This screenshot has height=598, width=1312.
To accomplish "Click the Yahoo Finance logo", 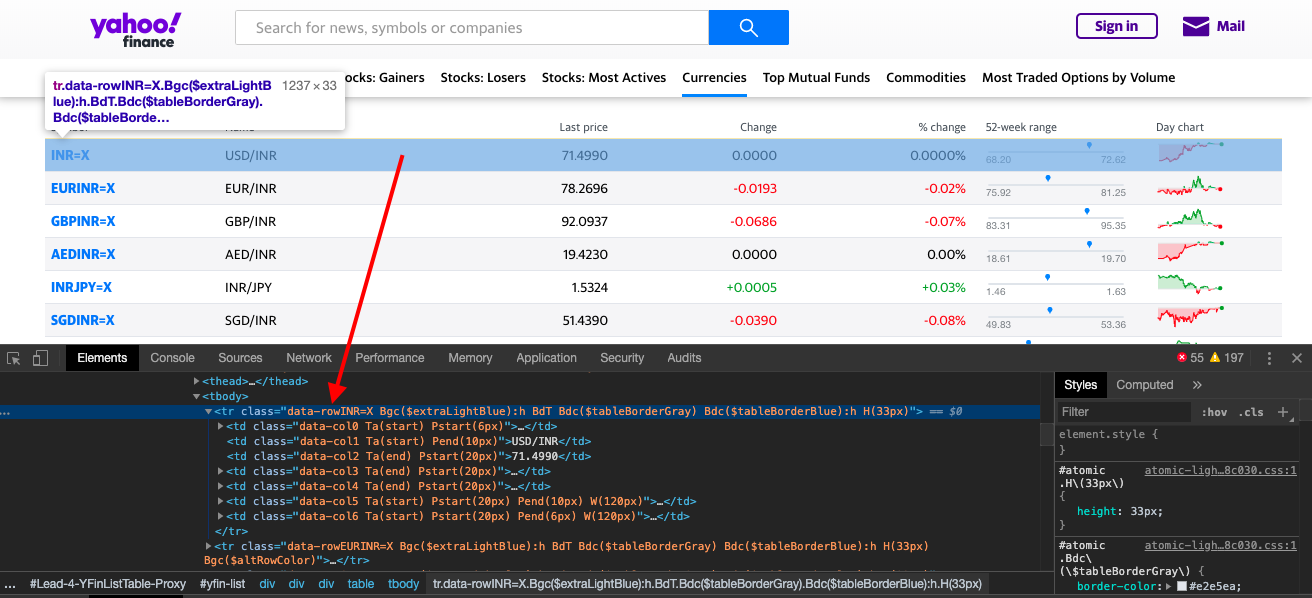I will coord(135,29).
